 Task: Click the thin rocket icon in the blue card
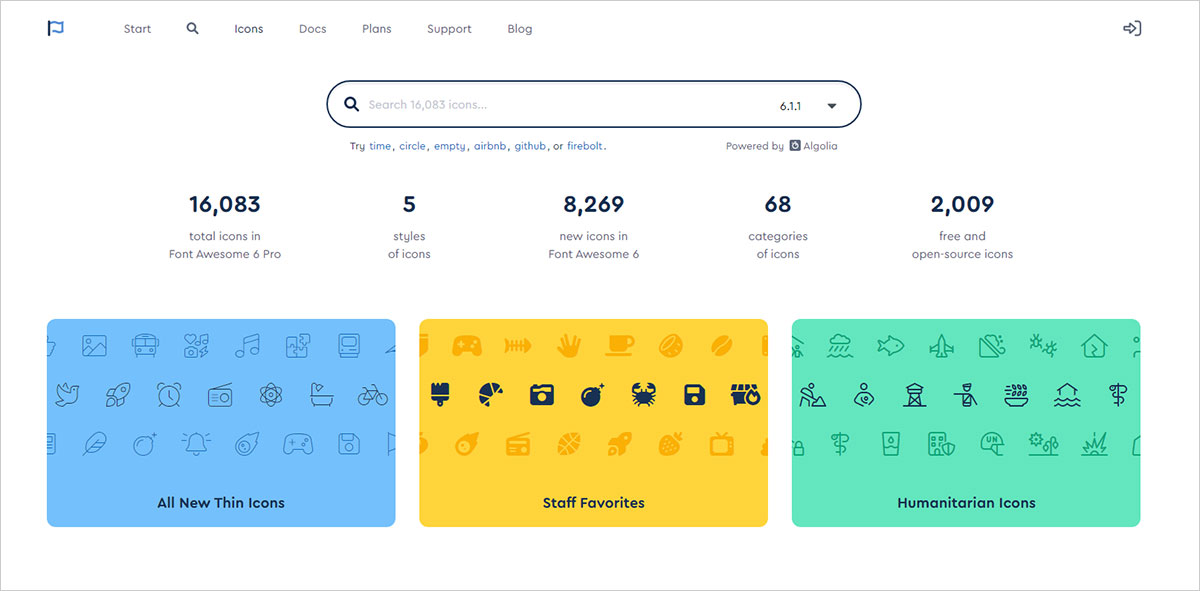point(118,394)
